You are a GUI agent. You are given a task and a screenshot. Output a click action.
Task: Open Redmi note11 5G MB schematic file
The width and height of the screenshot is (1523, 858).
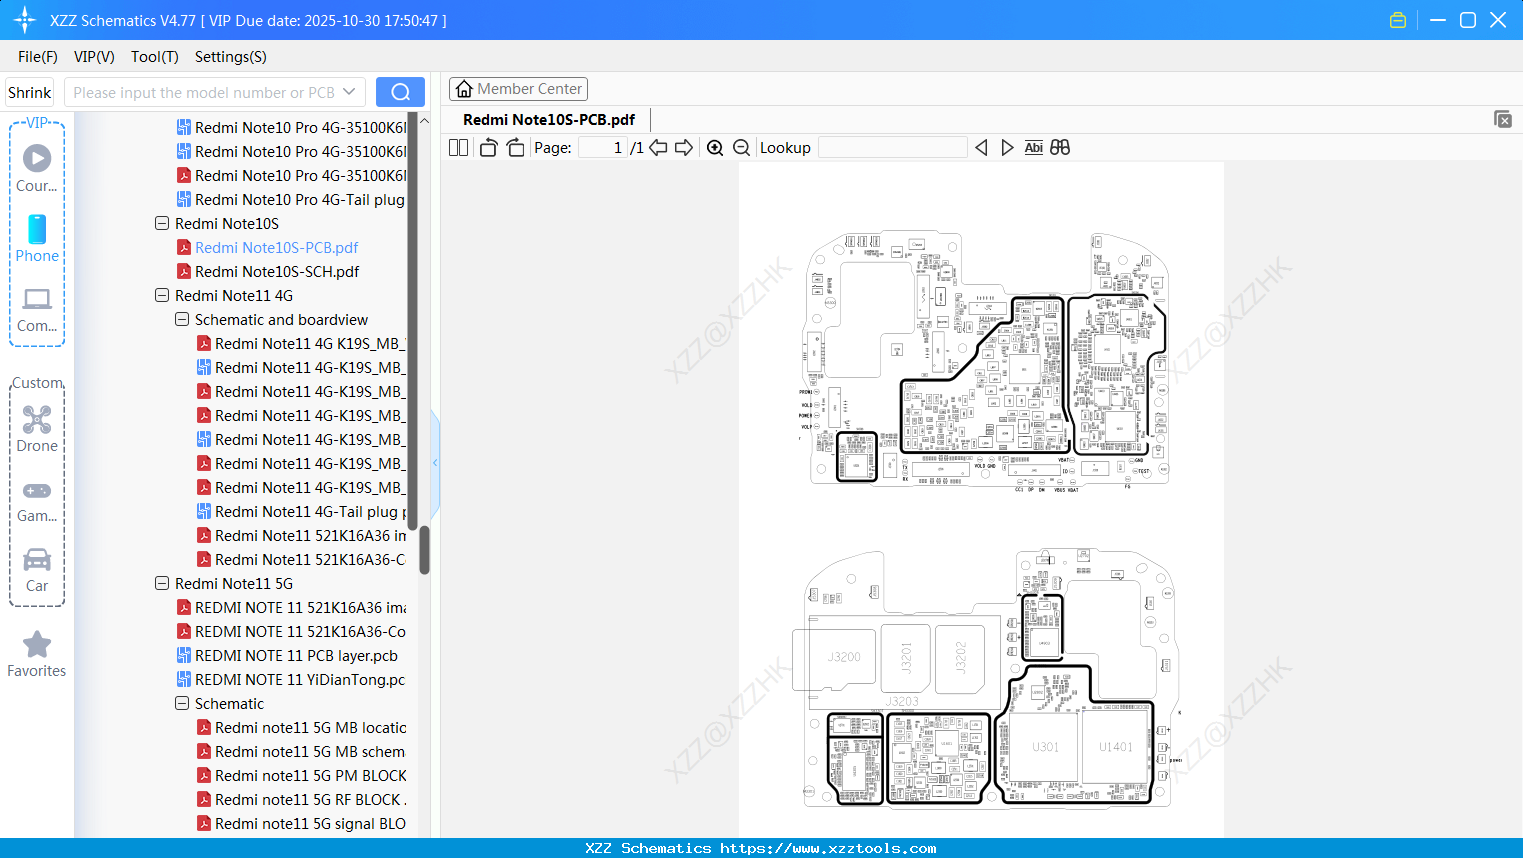pos(301,751)
